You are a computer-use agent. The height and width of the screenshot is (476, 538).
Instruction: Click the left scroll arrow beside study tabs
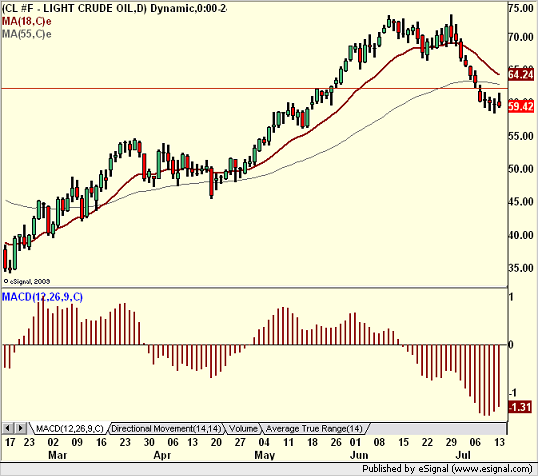(x=8, y=428)
